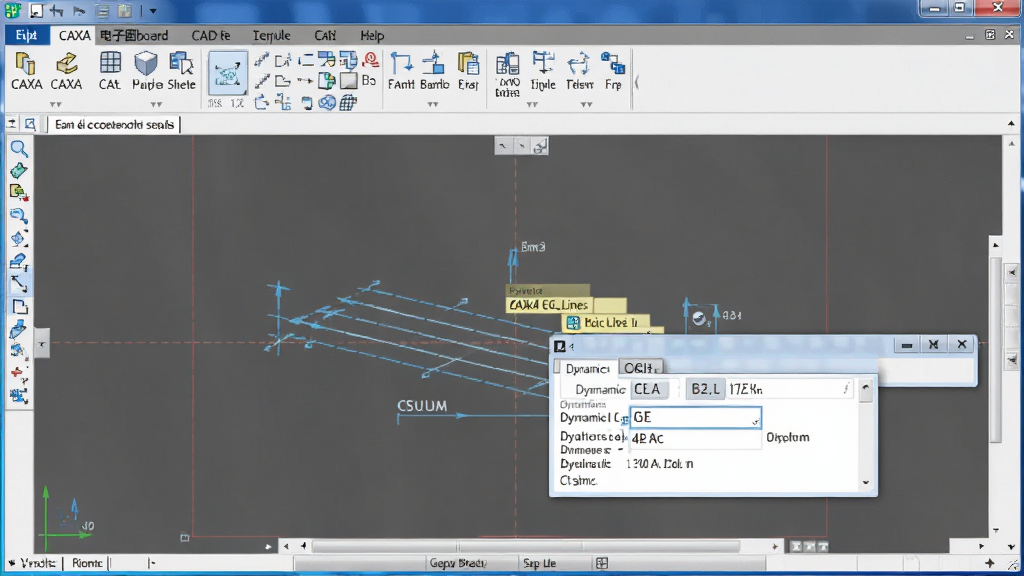
Task: Select the large highlighted sketch tool button
Action: [x=227, y=73]
